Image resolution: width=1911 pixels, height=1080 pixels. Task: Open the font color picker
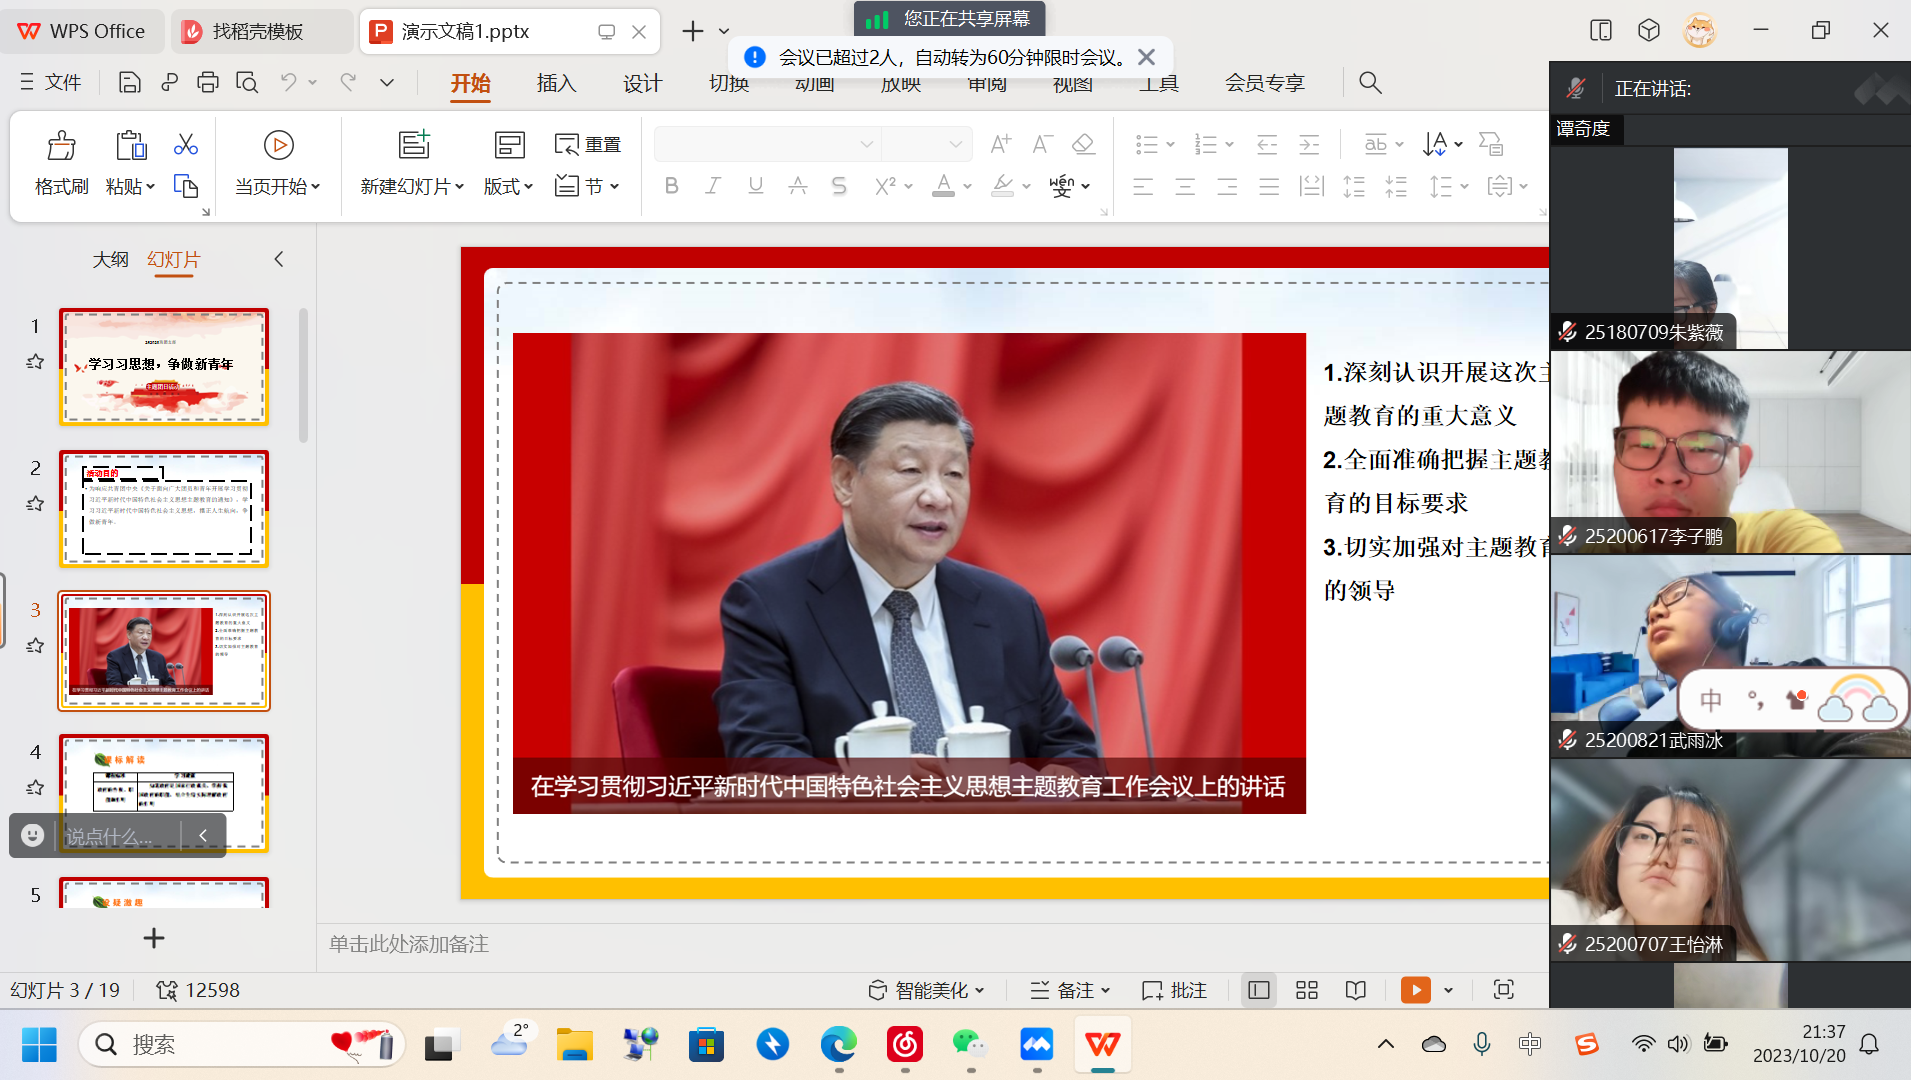[x=966, y=187]
